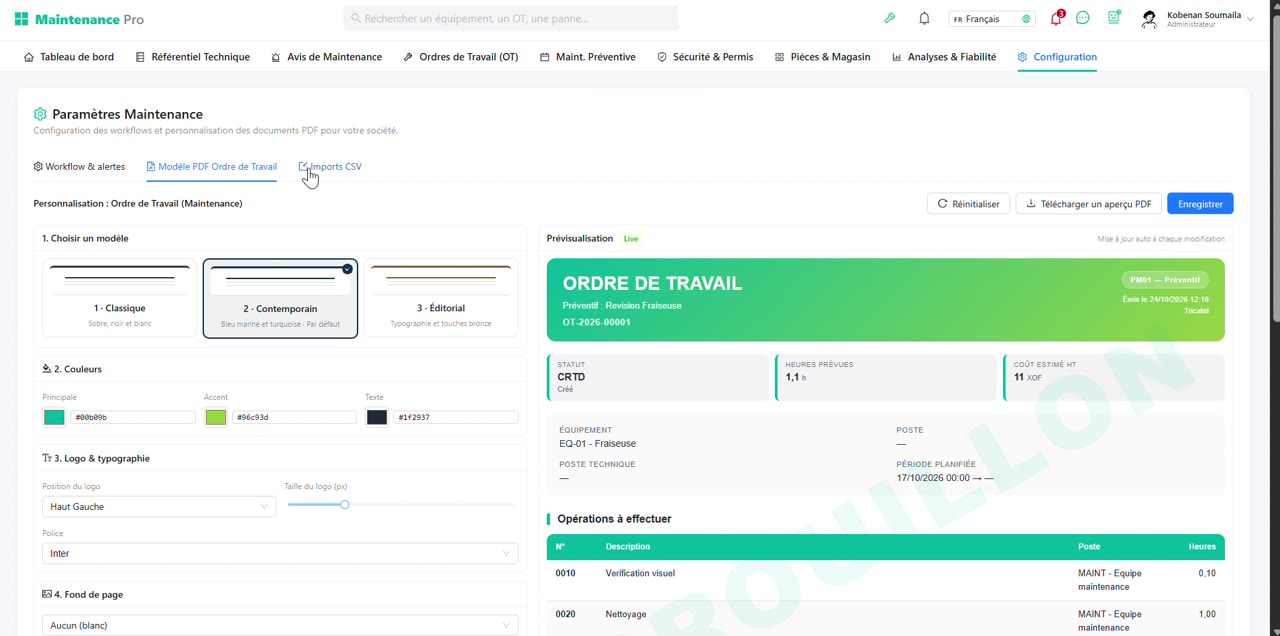Click the Ordres de Travail wrench icon
Screen dimensions: 1280x636
[408, 57]
